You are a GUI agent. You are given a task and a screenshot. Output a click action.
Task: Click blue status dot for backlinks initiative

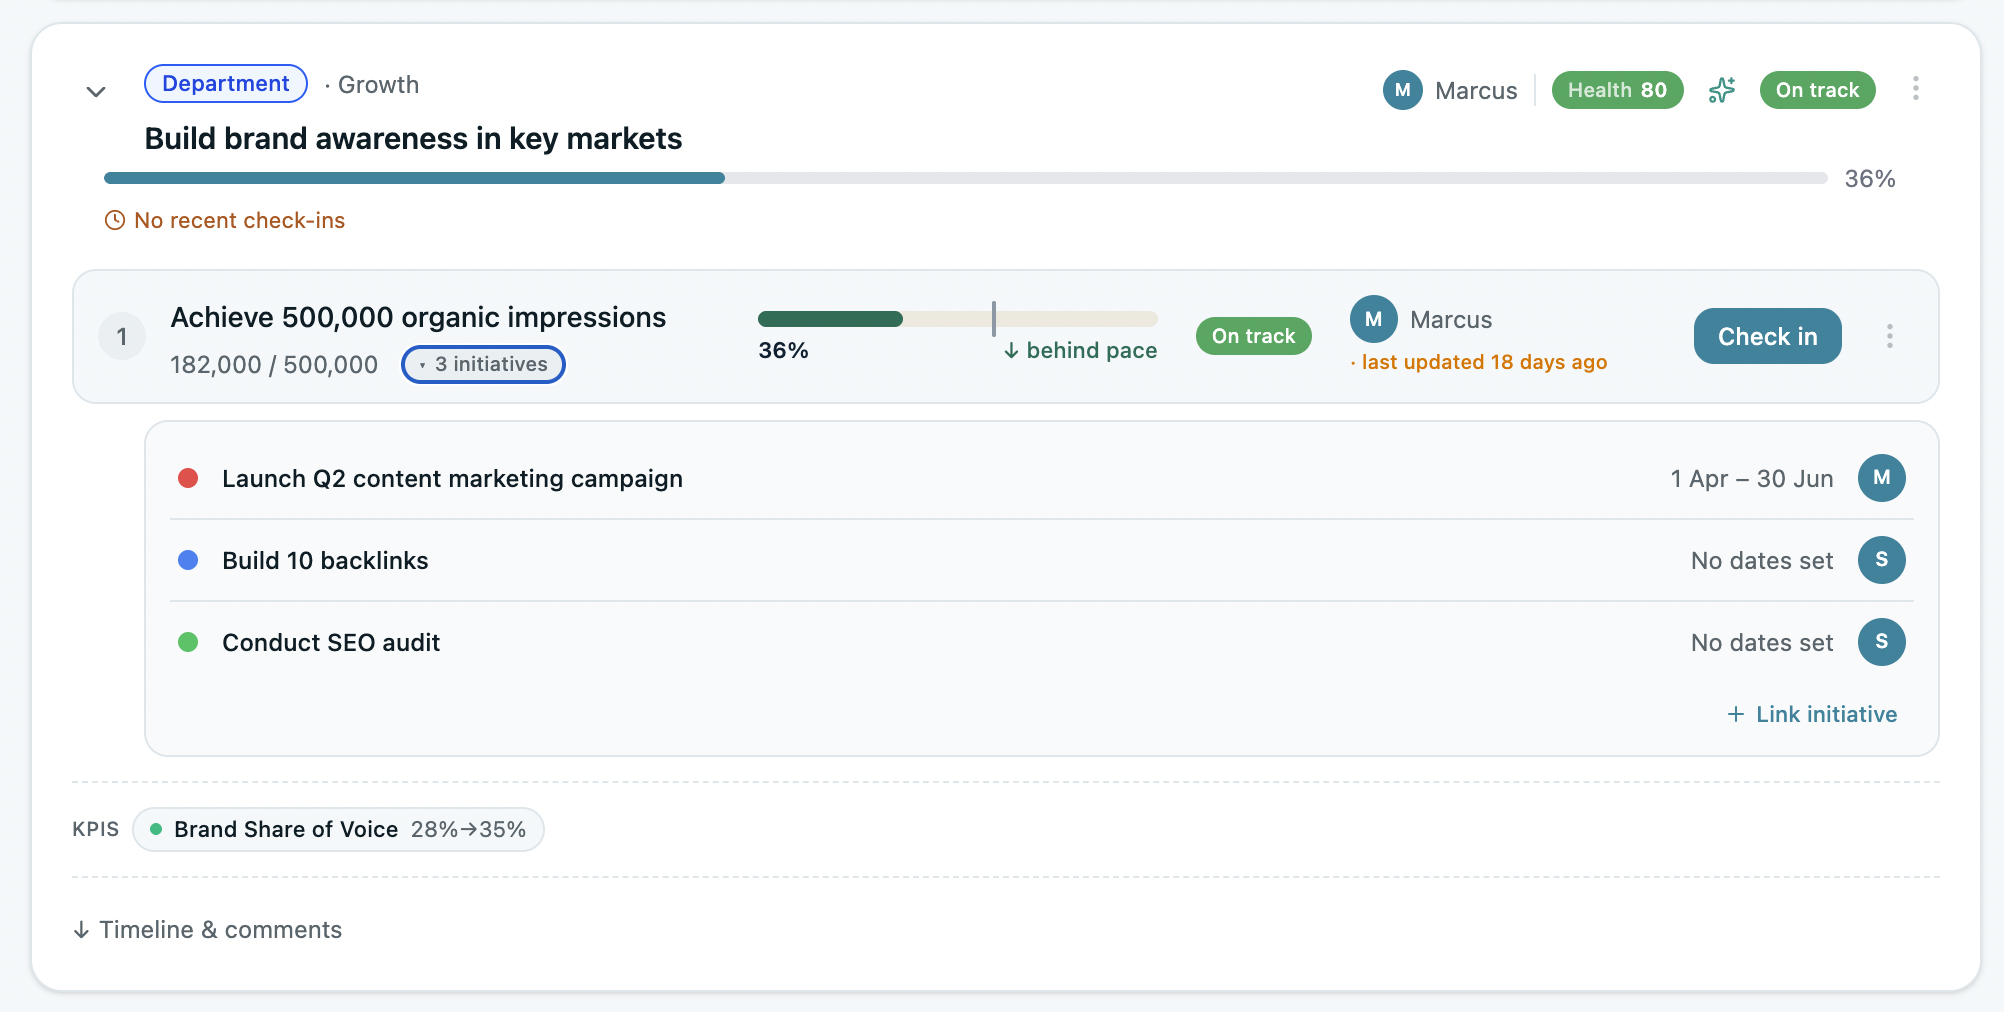pos(188,560)
